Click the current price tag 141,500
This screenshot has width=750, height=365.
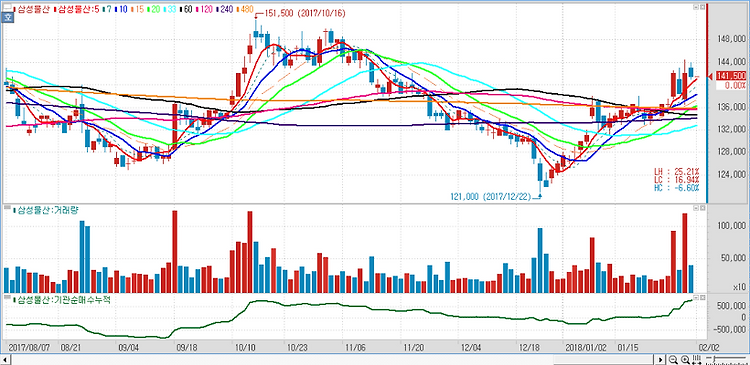(x=731, y=76)
